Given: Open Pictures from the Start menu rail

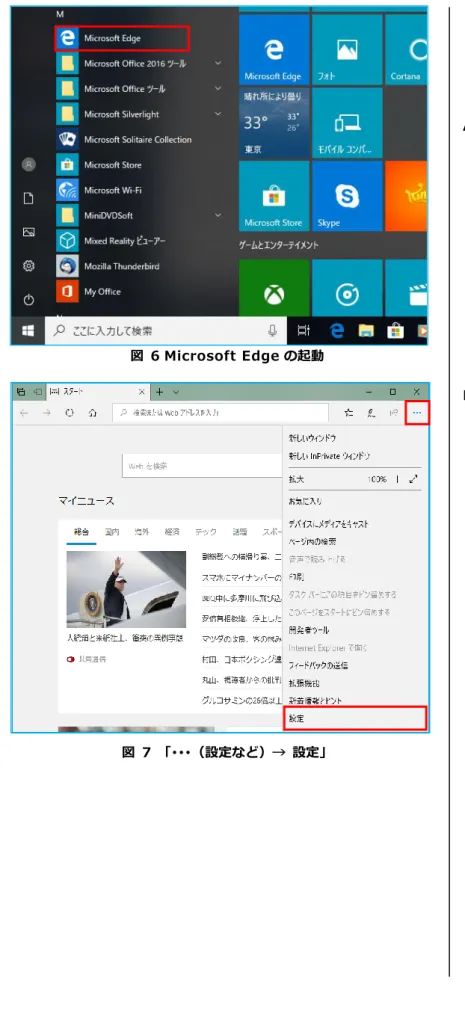Looking at the screenshot, I should (x=29, y=232).
